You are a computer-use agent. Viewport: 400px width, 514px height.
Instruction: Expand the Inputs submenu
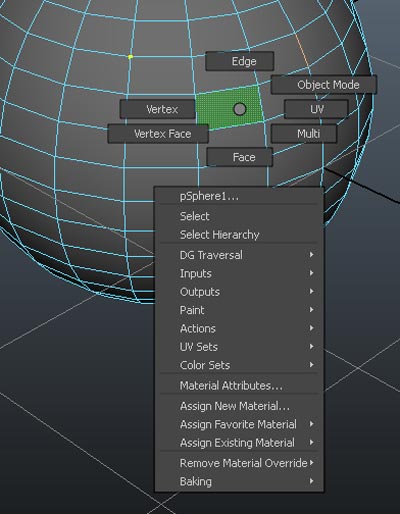coord(239,273)
